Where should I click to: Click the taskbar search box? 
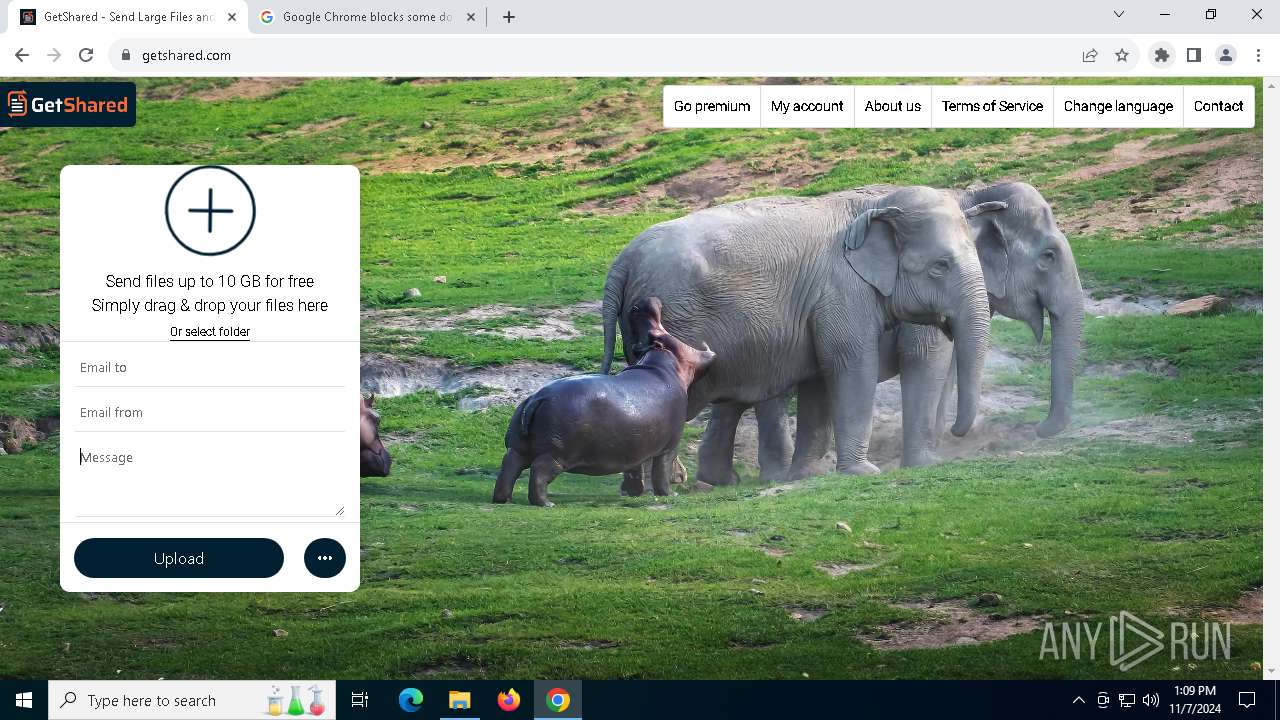coord(192,700)
